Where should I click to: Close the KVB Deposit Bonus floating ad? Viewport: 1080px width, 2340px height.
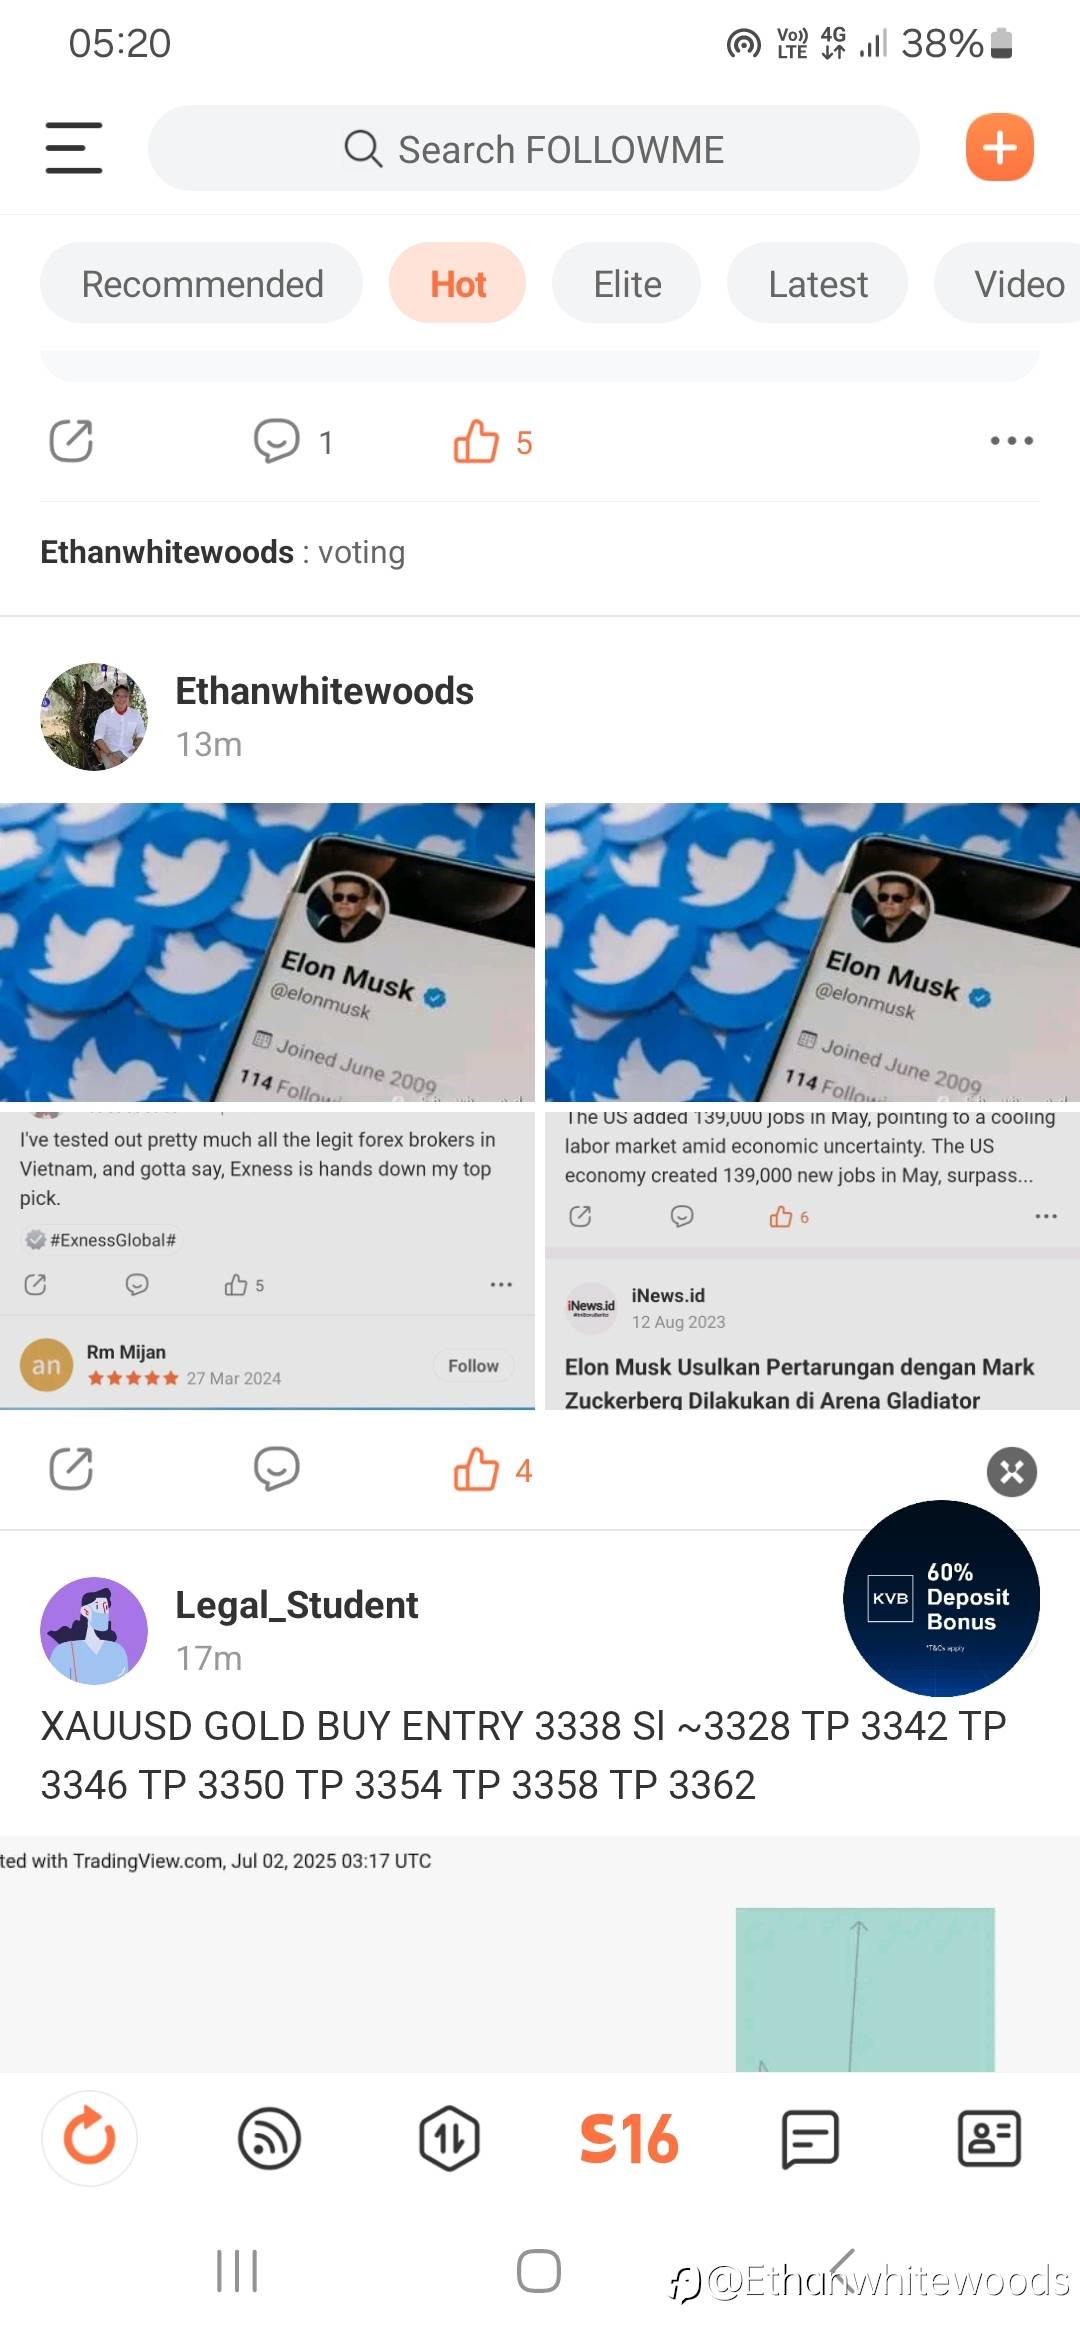click(1012, 1471)
